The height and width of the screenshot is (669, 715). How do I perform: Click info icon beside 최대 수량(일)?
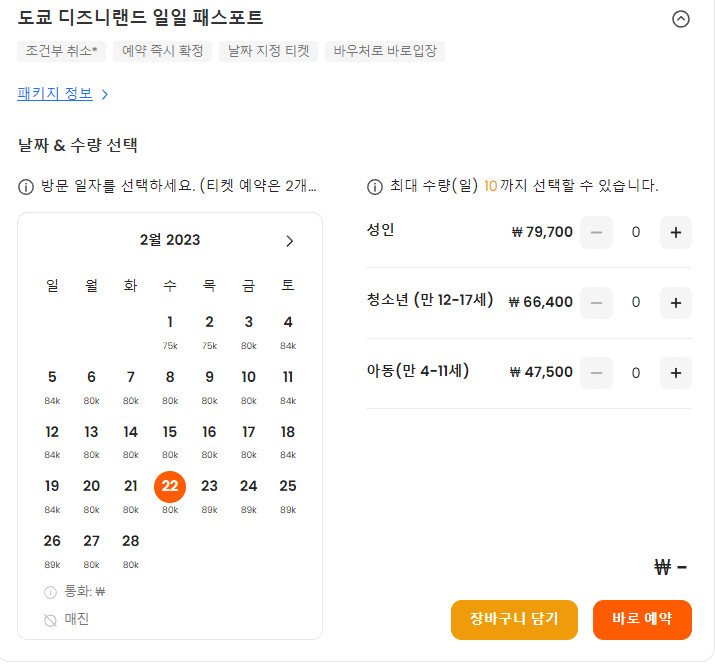coord(374,187)
